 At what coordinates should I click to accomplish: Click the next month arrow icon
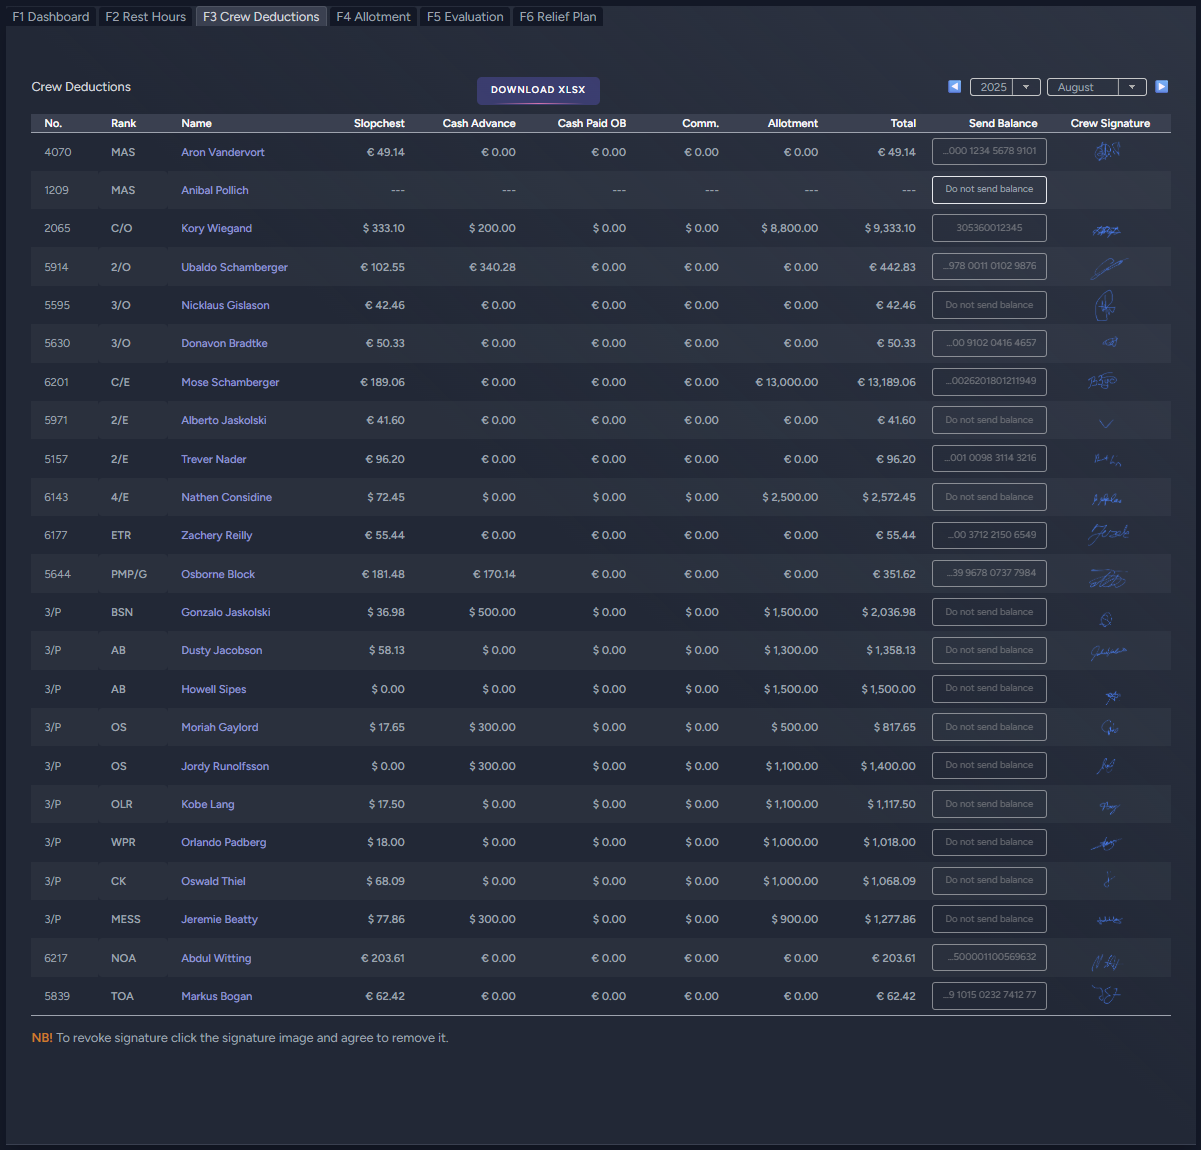pyautogui.click(x=1161, y=87)
